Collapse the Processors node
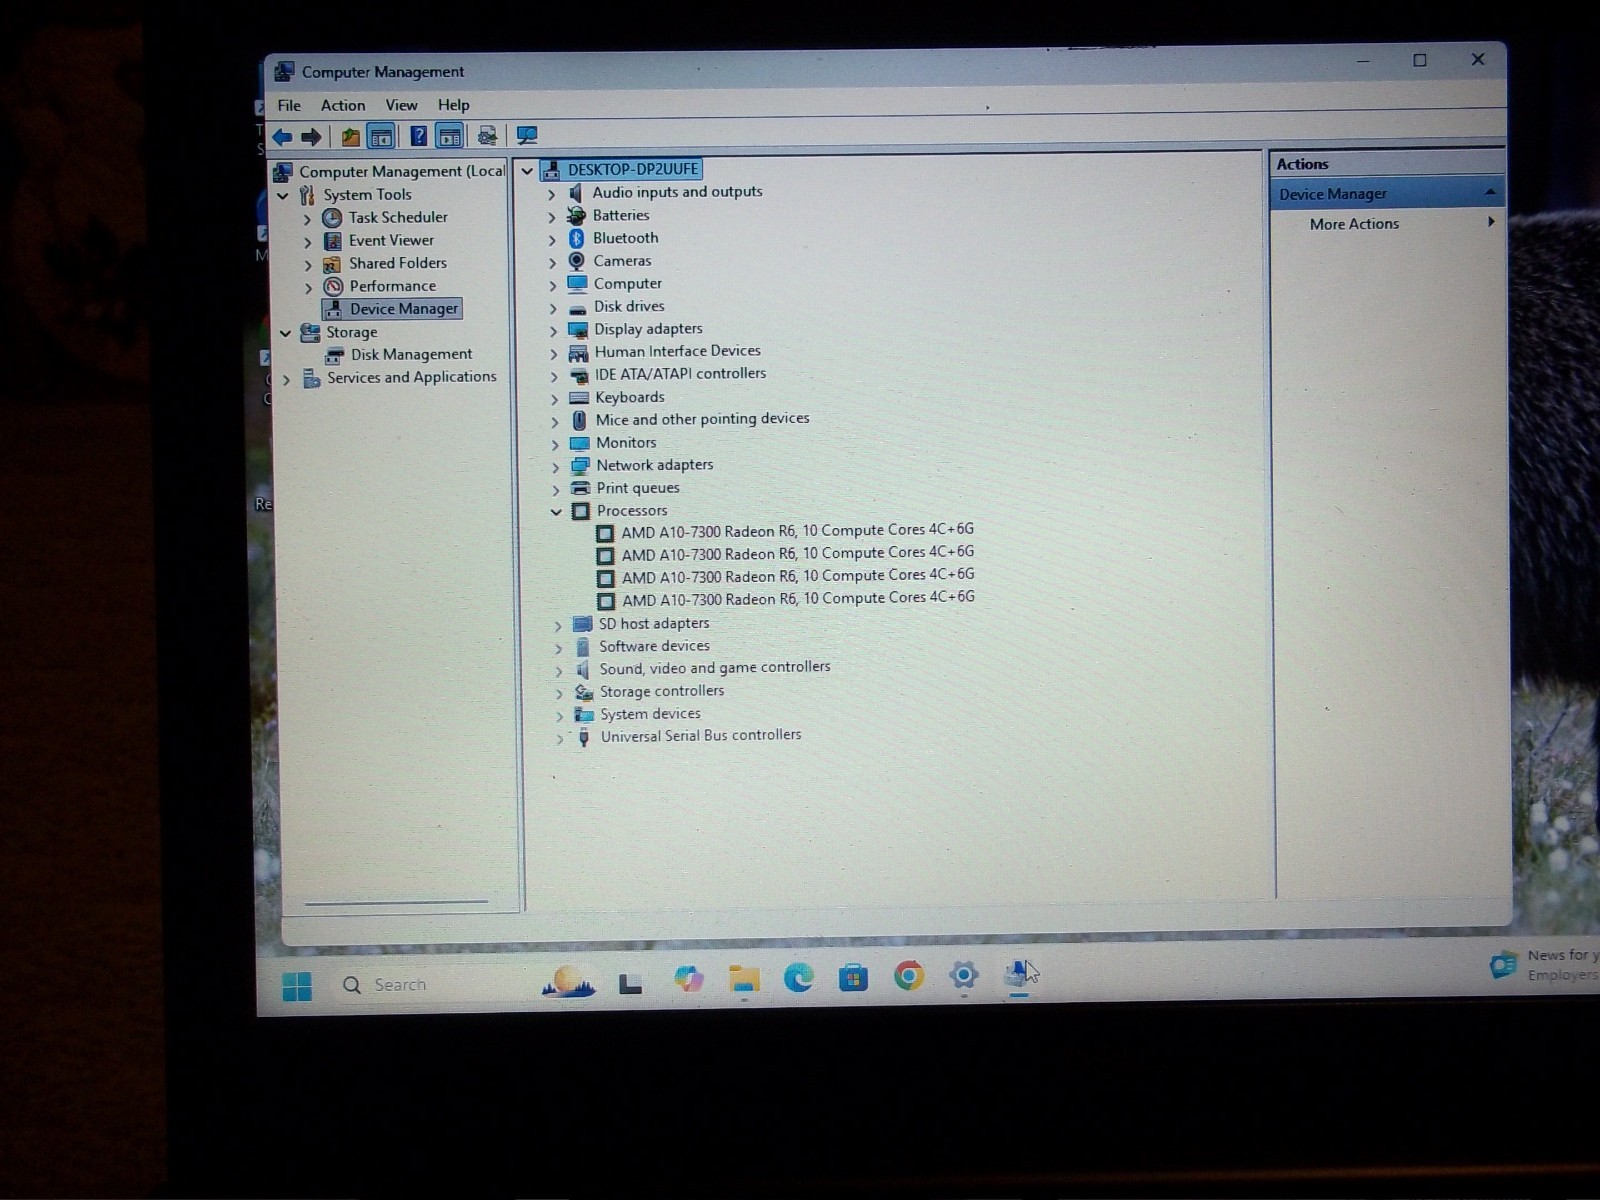Viewport: 1600px width, 1200px height. pos(557,512)
